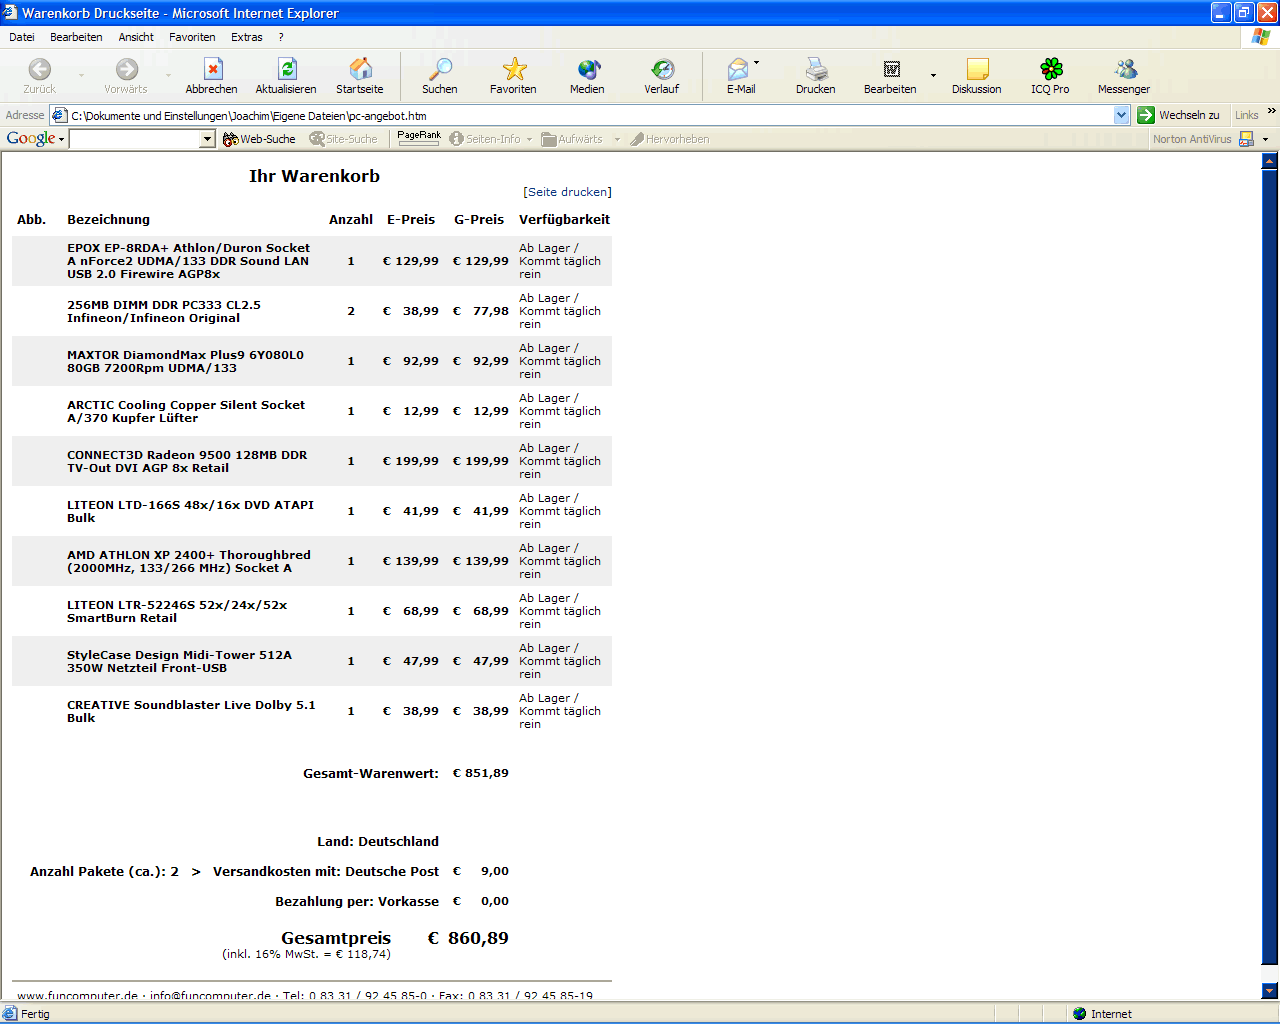Click the 256MB DIMM DDR PC333 text

pyautogui.click(x=164, y=311)
